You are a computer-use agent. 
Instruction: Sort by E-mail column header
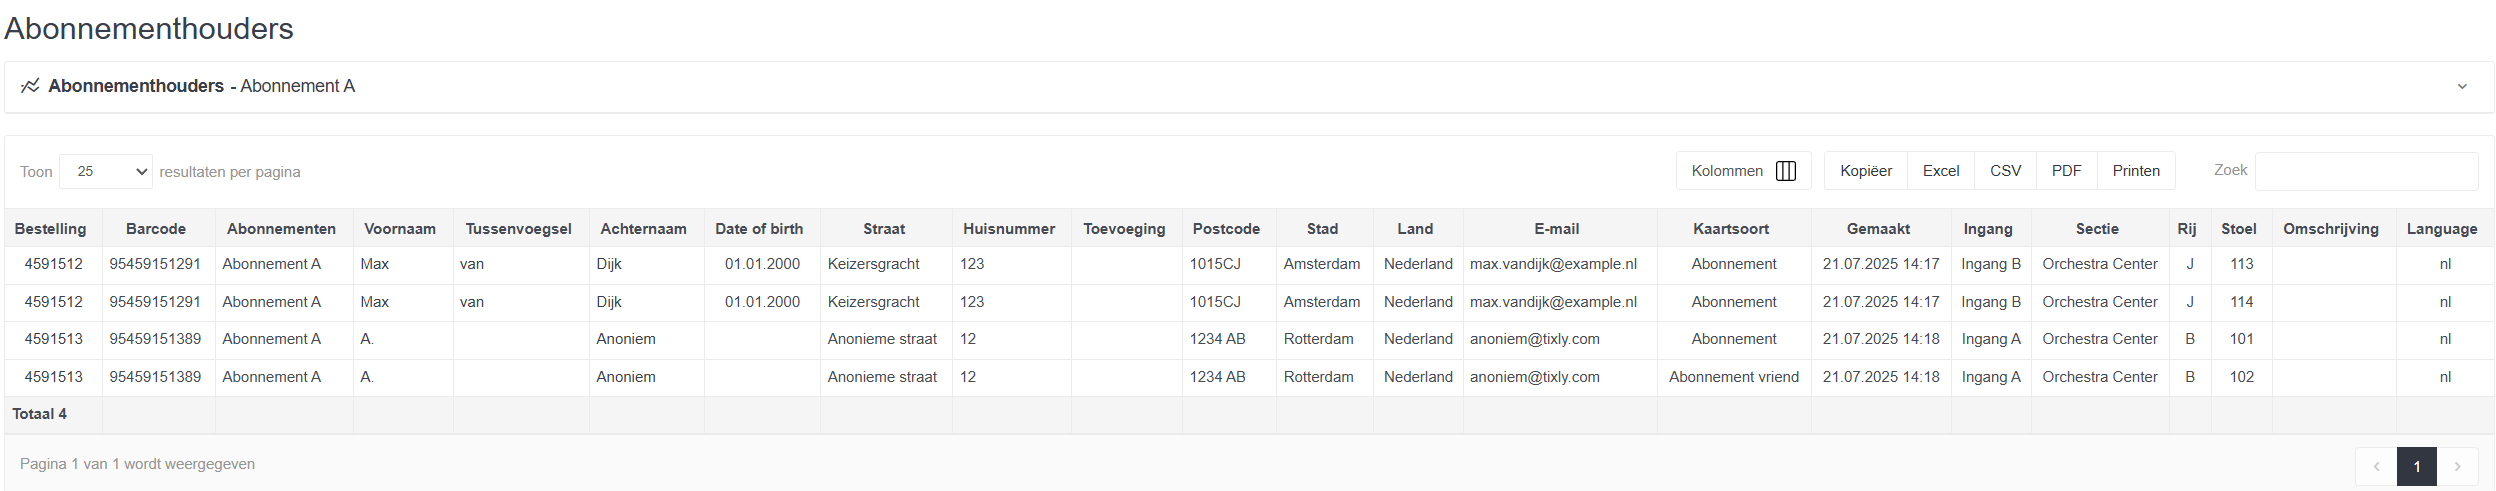[x=1557, y=229]
